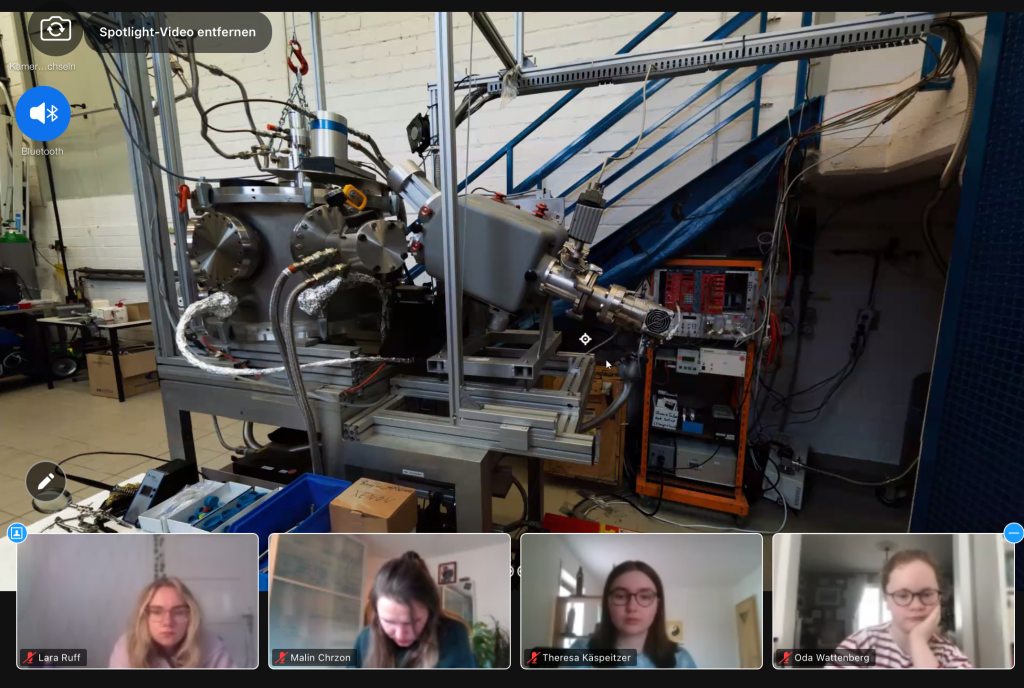The image size is (1024, 688).
Task: Click muted microphone icon next to Malin Chrzon
Action: click(x=281, y=658)
